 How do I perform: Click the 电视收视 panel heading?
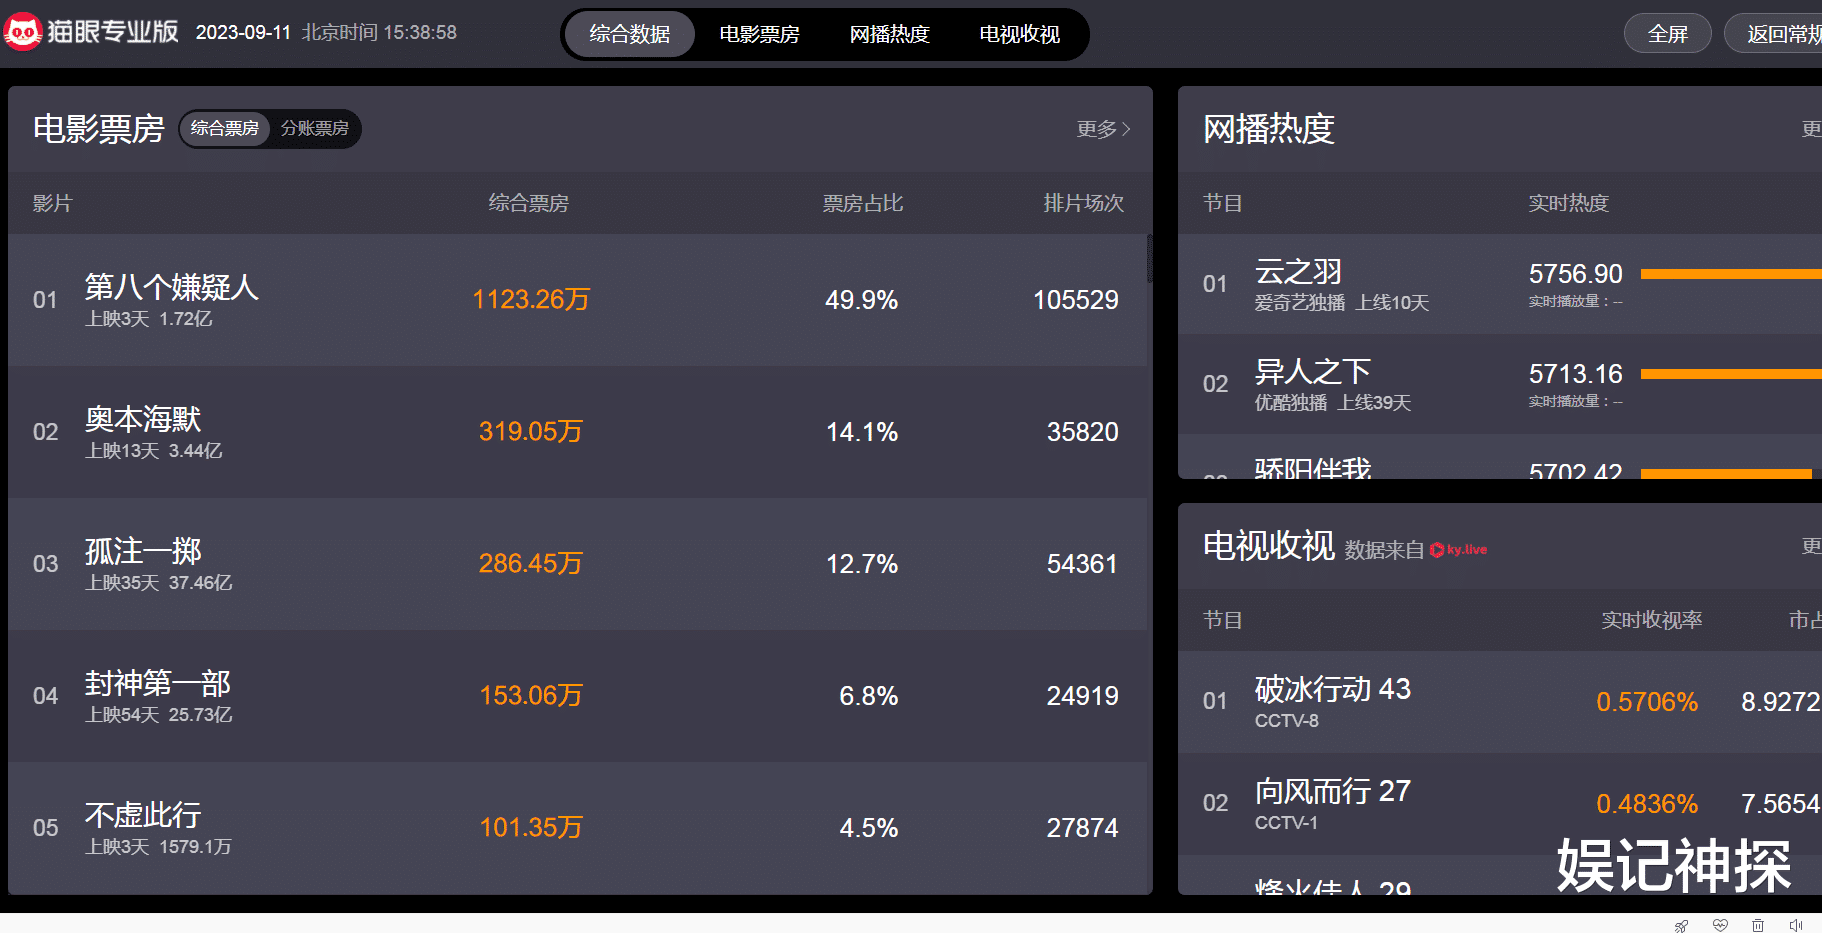point(1269,546)
